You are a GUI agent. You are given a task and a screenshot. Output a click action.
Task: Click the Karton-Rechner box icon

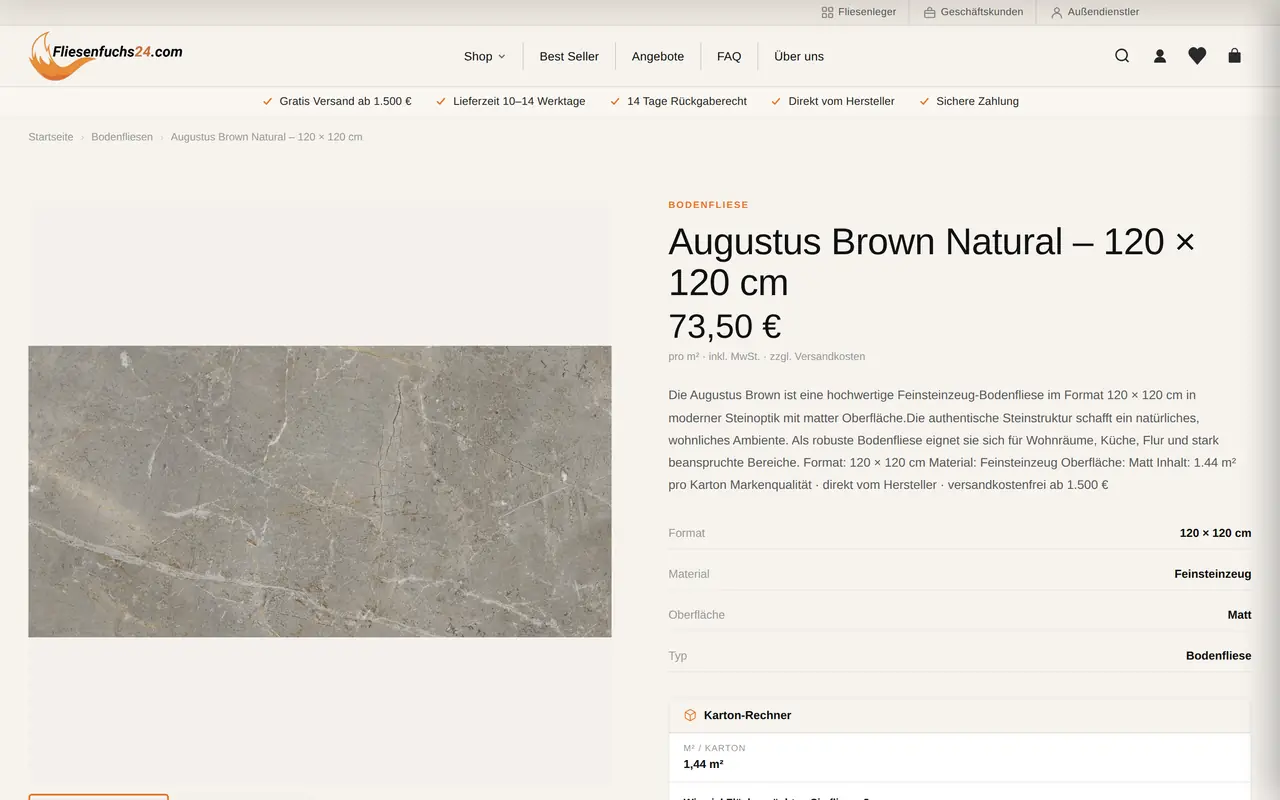tap(690, 715)
